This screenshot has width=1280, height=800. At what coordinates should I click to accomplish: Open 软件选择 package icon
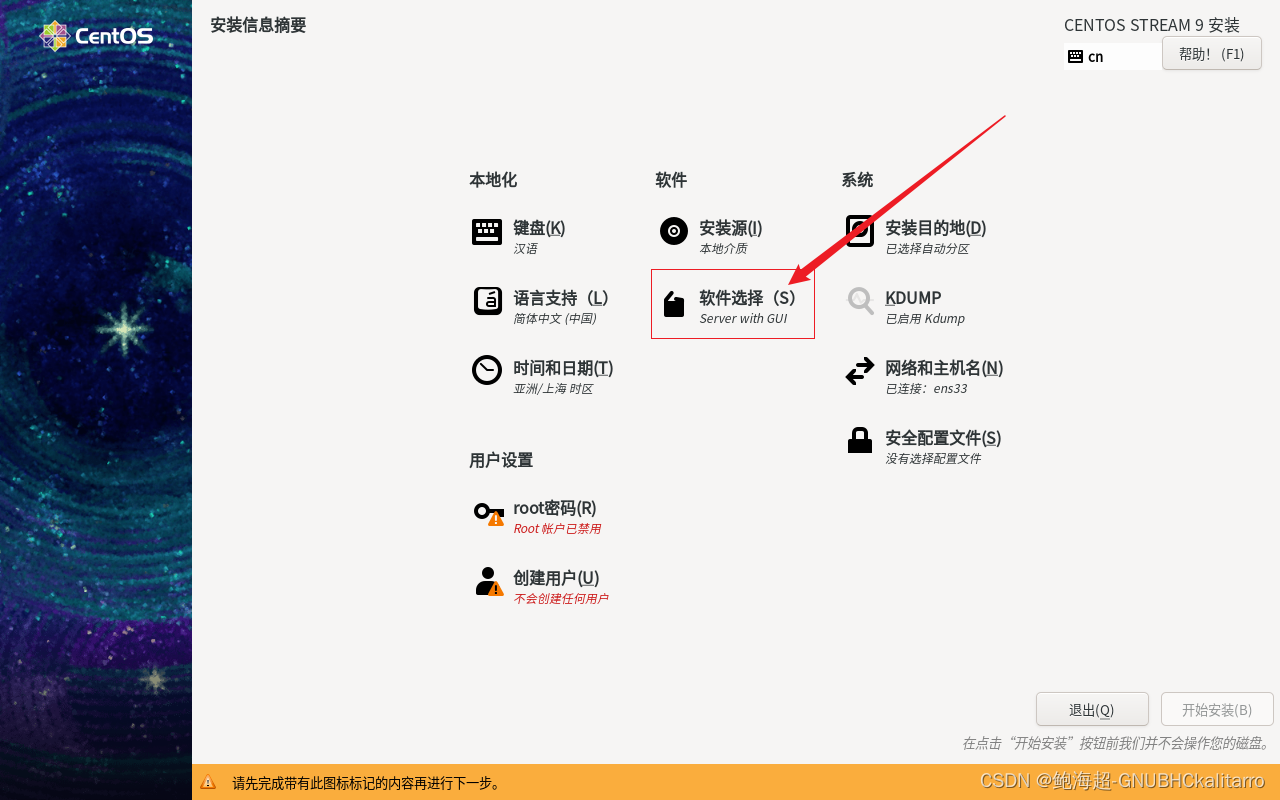click(673, 301)
